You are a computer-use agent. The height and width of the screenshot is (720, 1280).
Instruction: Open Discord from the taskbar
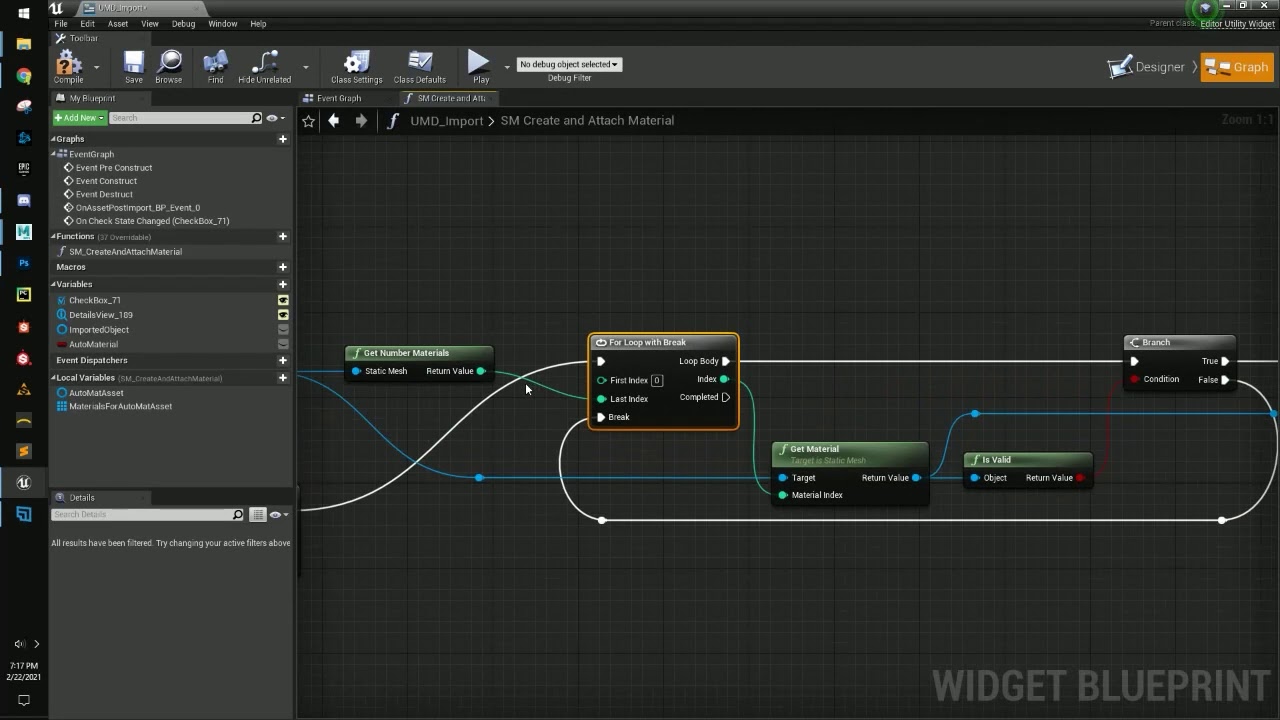[24, 200]
